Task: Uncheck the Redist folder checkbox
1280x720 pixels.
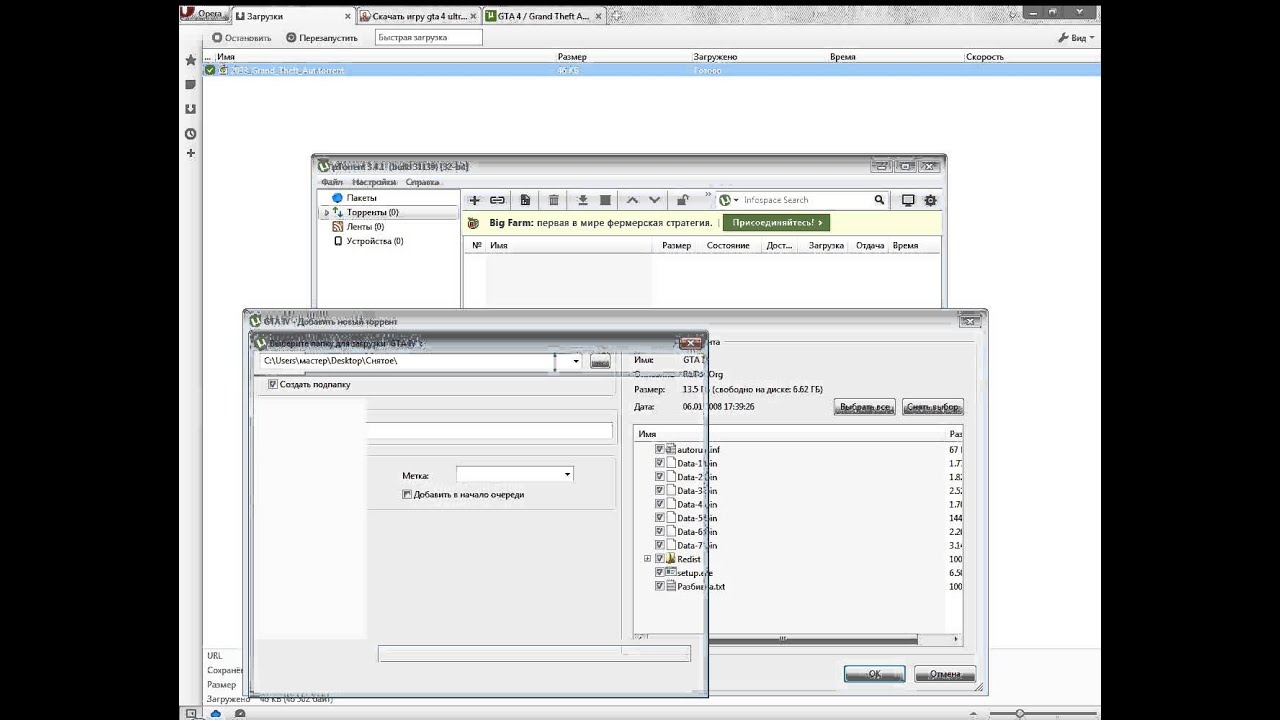Action: (x=659, y=559)
